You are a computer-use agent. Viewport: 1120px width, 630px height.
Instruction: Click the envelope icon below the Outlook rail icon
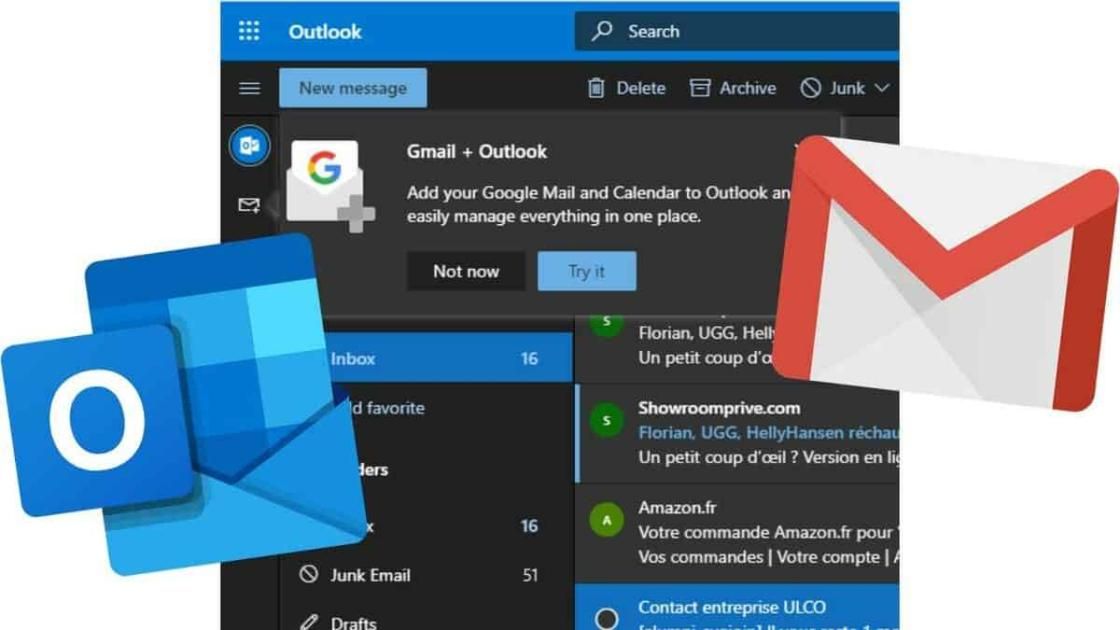pyautogui.click(x=249, y=205)
